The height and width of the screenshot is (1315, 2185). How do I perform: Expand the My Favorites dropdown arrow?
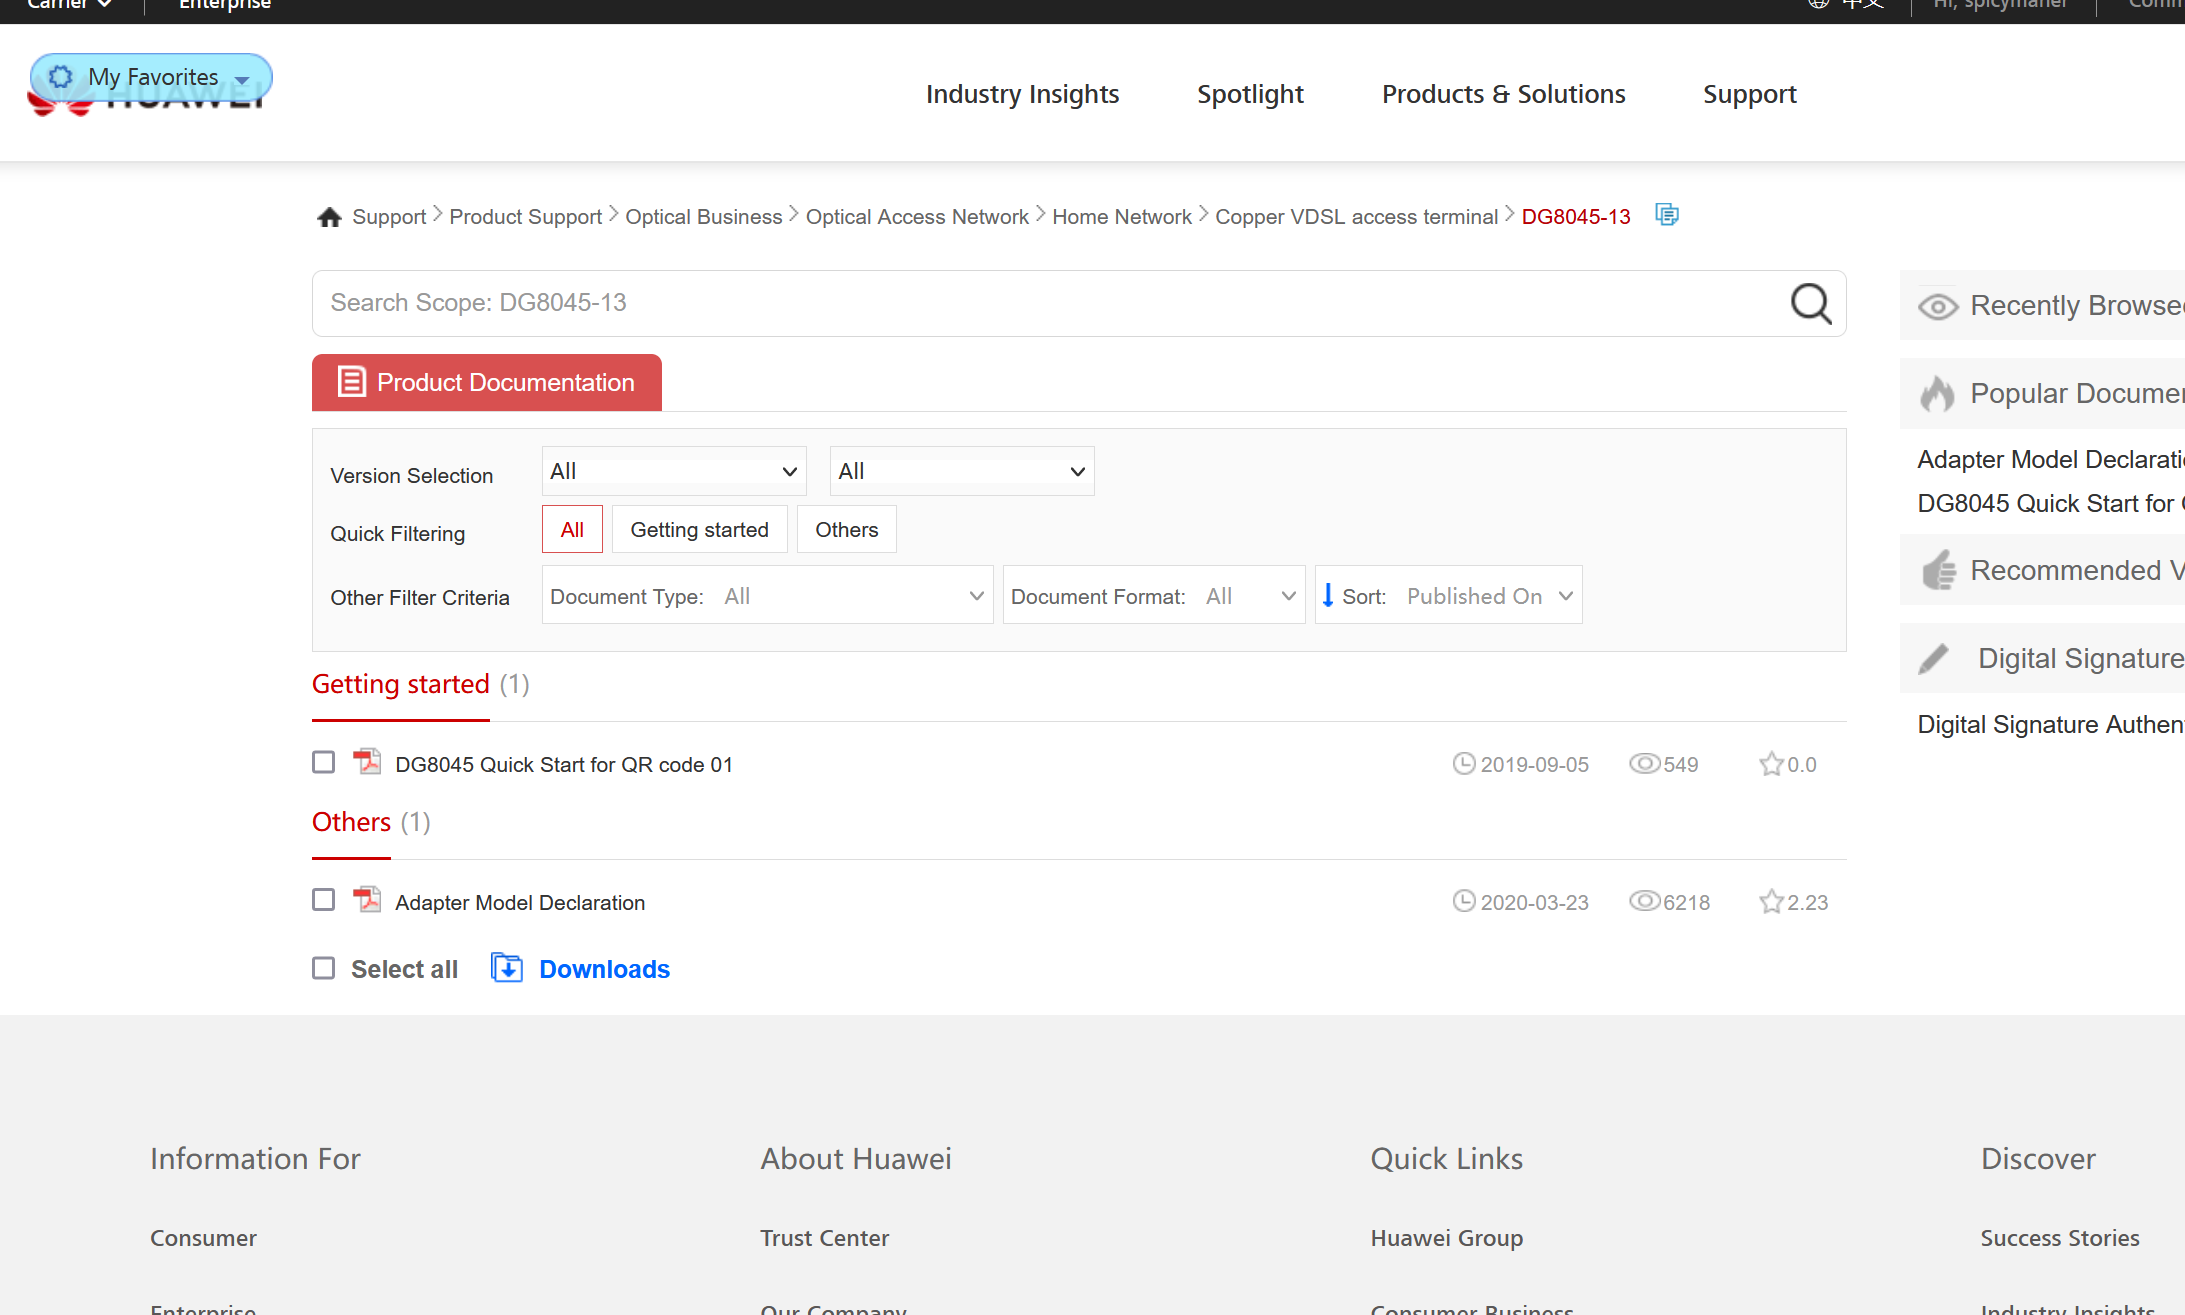click(x=242, y=80)
